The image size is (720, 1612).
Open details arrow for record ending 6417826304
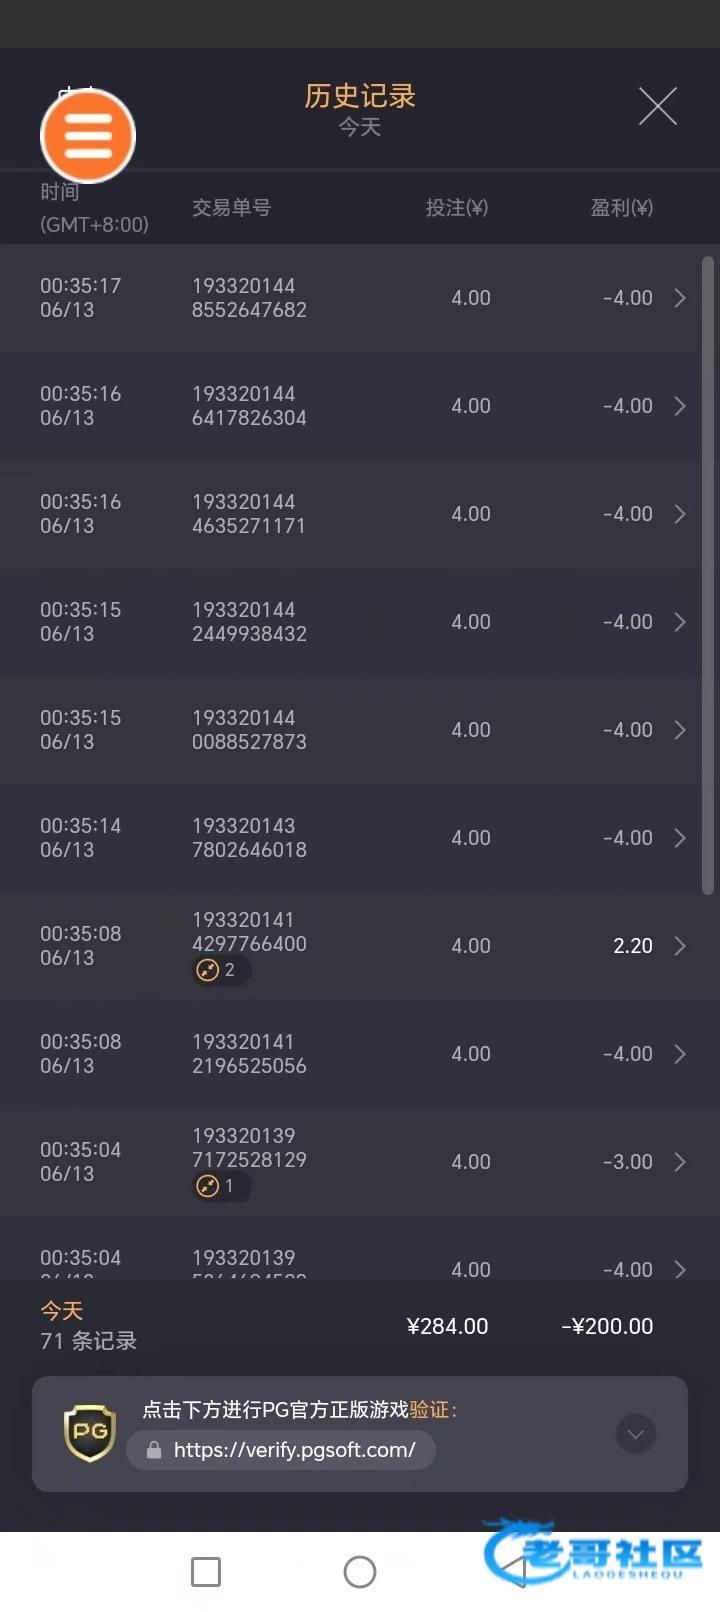[680, 406]
